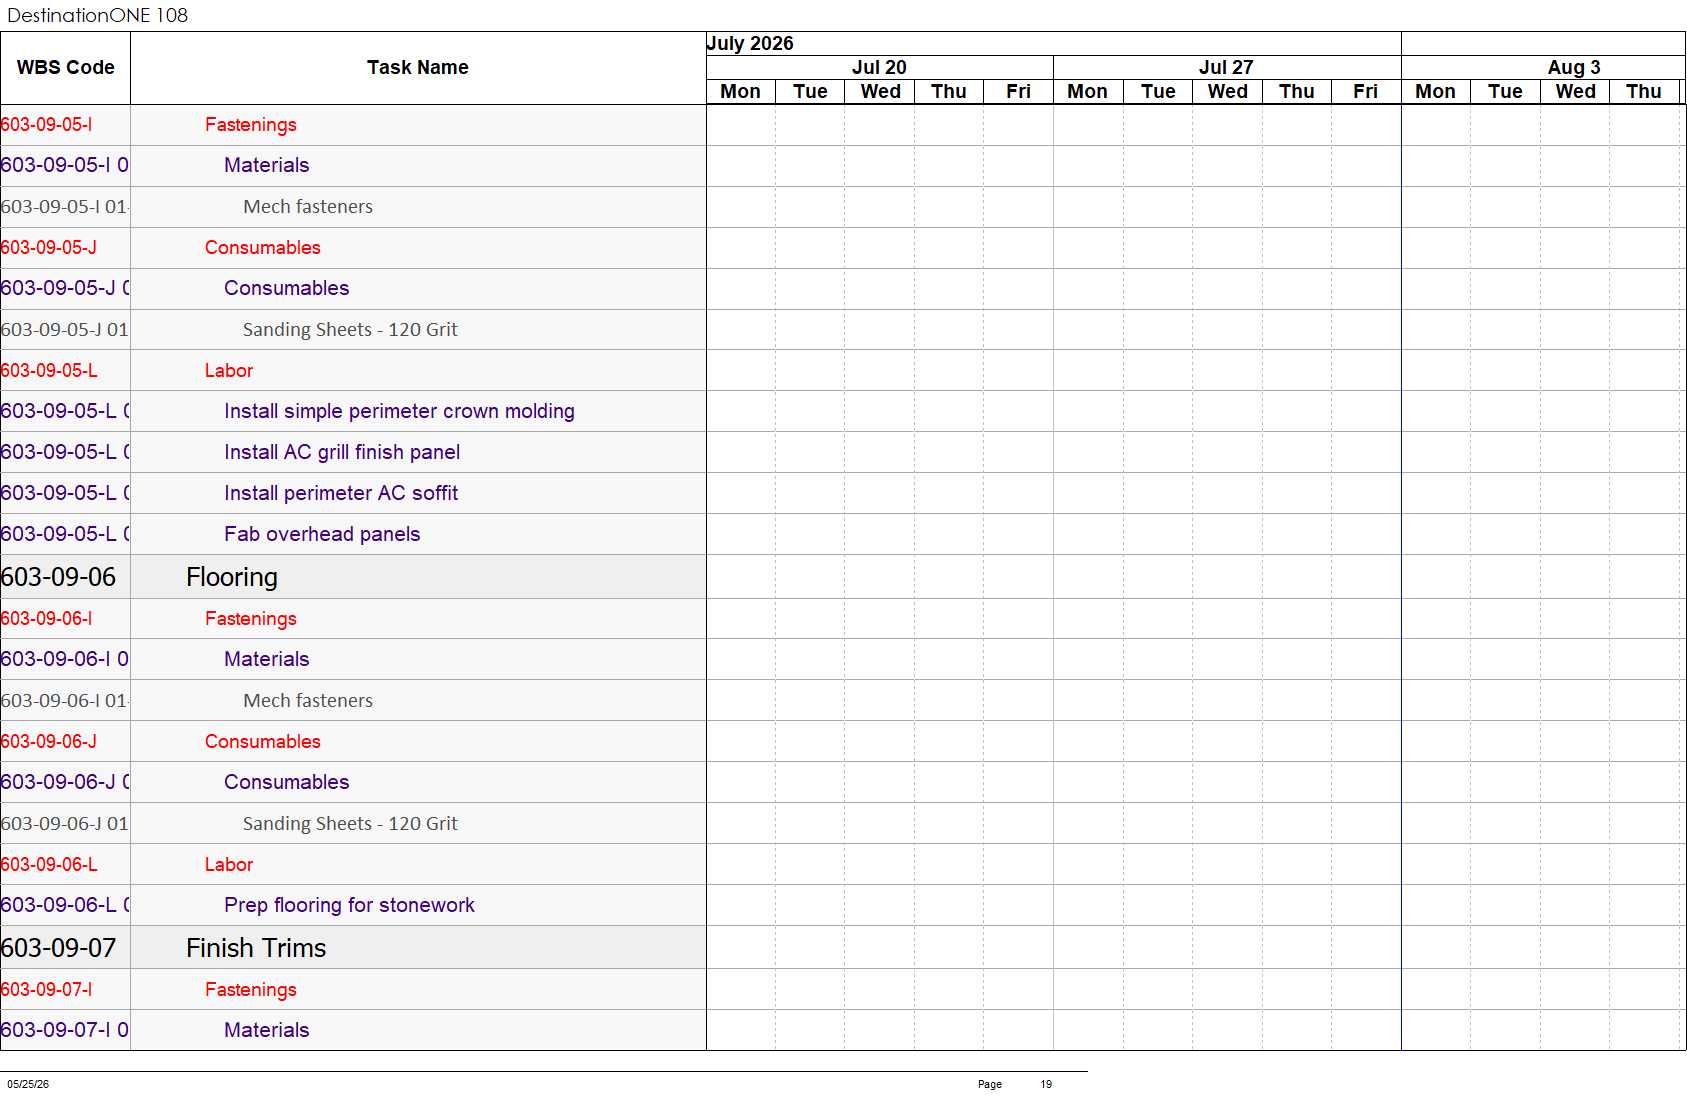Image resolution: width=1687 pixels, height=1097 pixels.
Task: Select WBS code 603-09-07 cell
Action: 65,948
